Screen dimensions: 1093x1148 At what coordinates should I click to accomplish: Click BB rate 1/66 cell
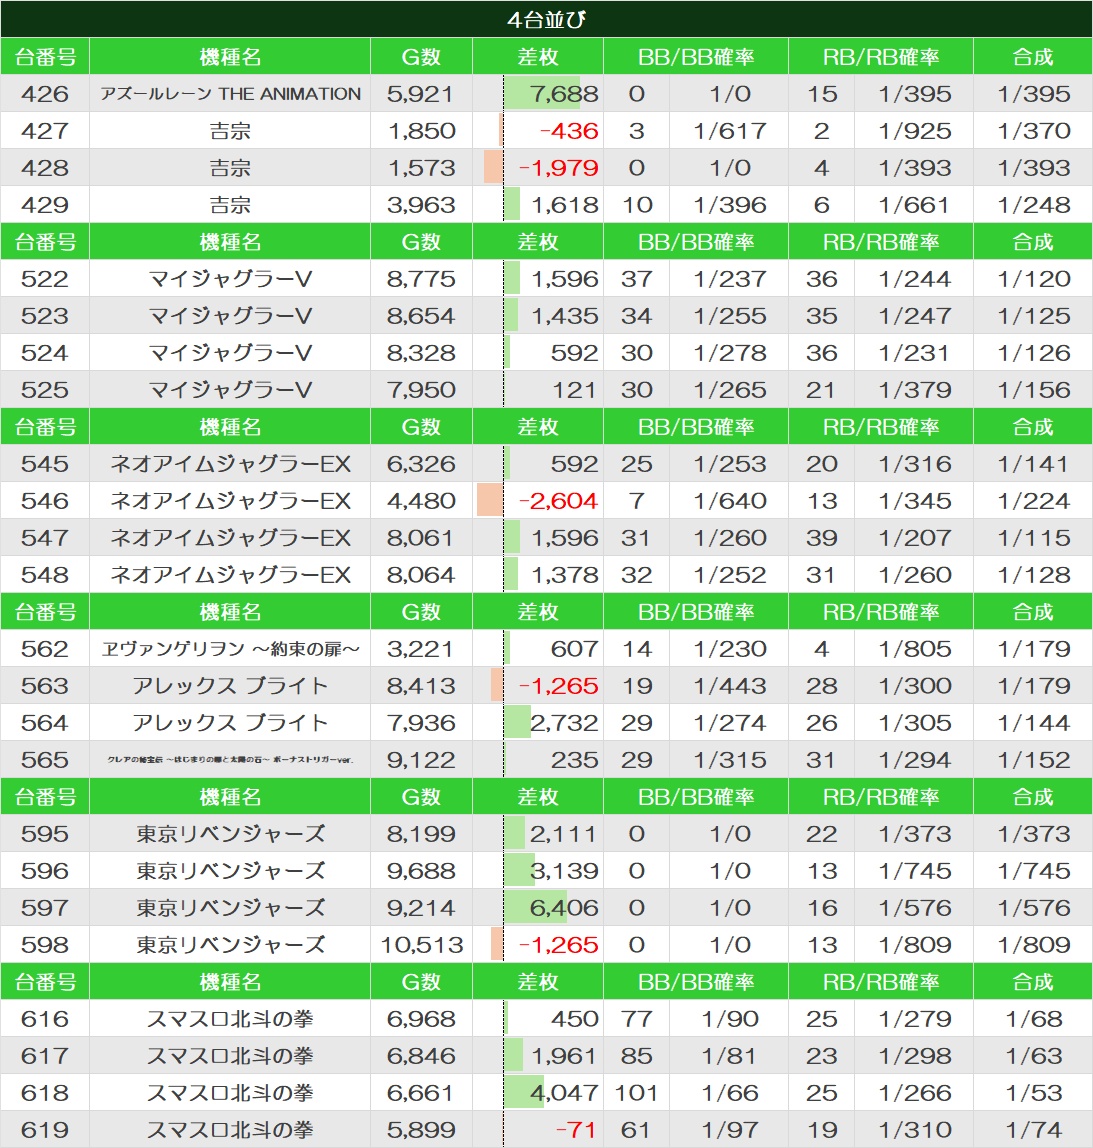click(x=729, y=1092)
